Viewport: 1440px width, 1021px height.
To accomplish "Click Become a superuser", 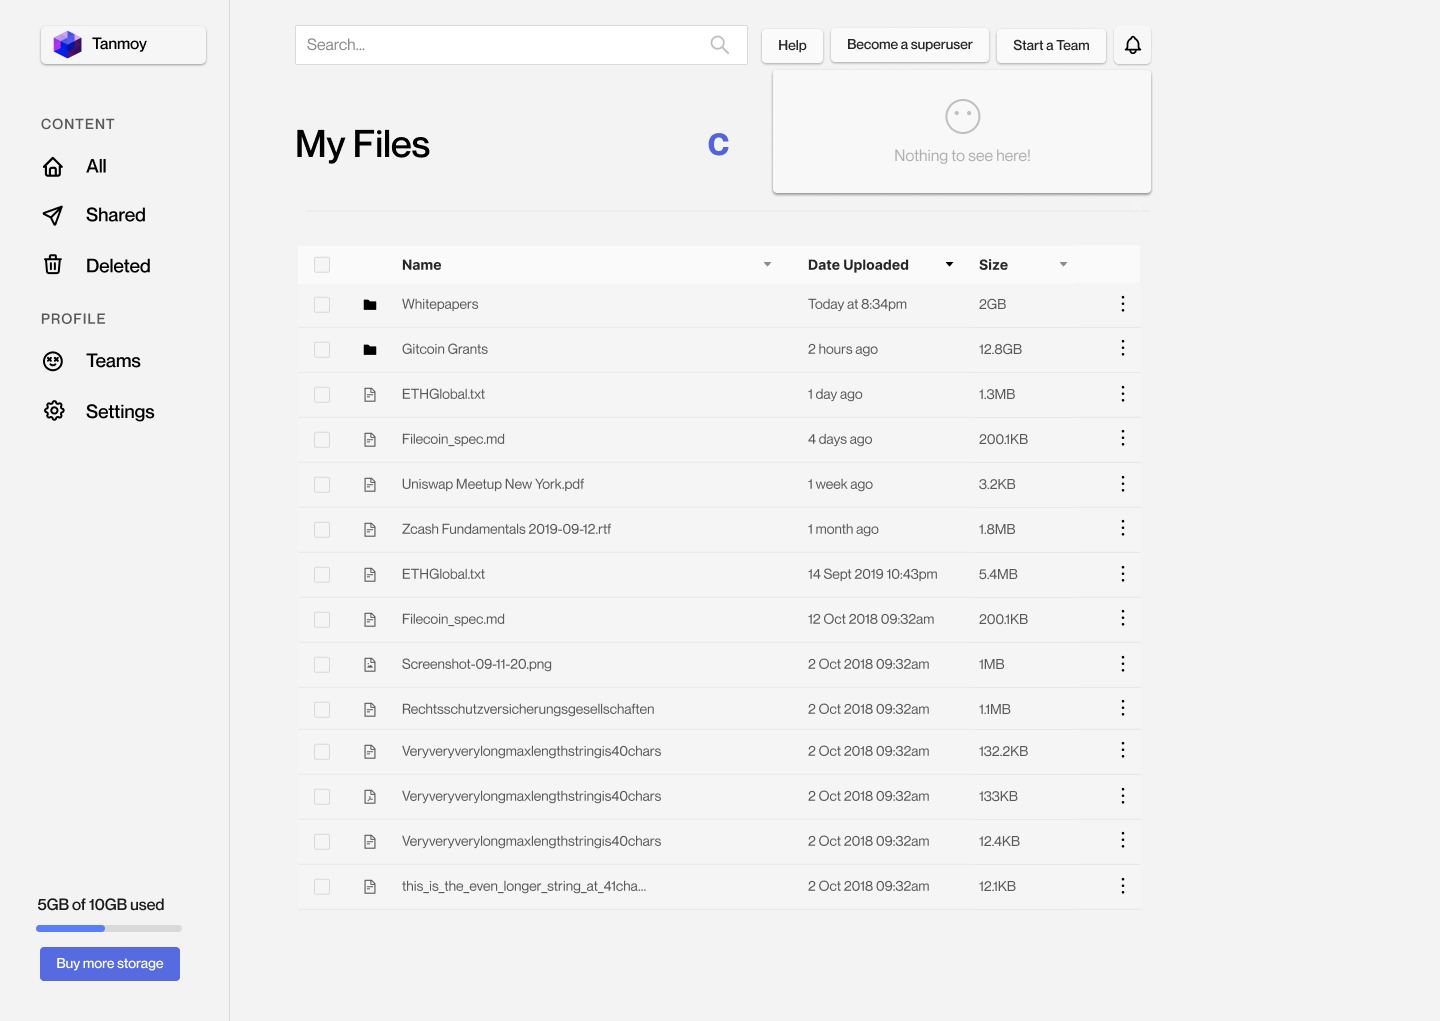I will [909, 44].
